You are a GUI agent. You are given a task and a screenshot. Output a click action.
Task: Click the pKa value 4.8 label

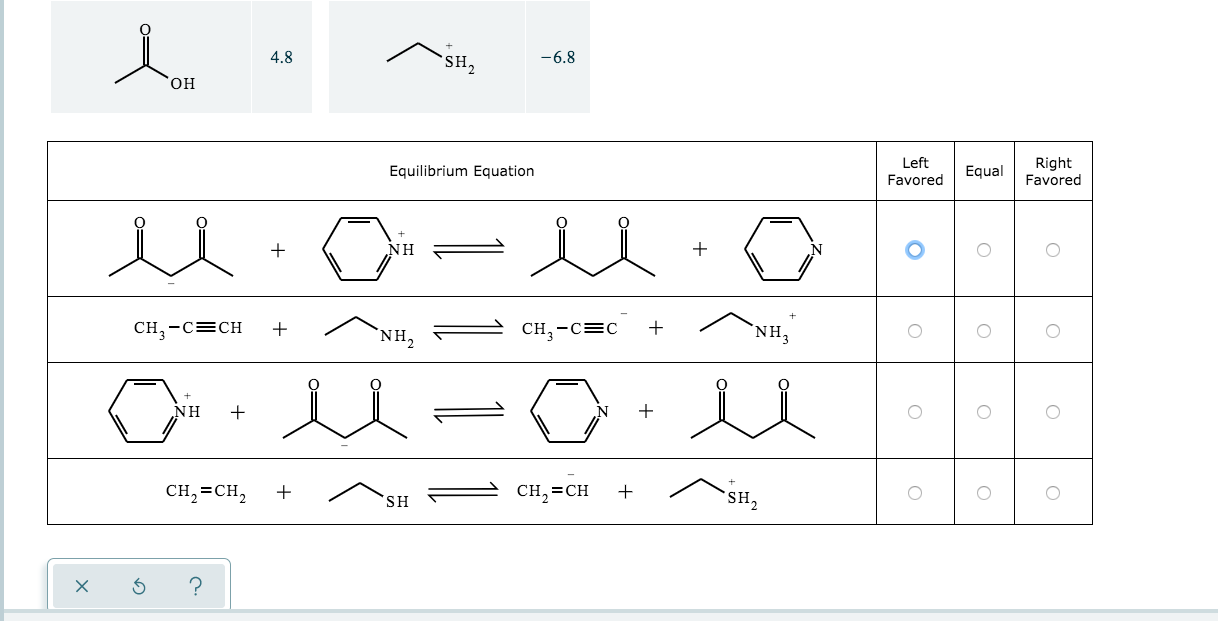pos(280,57)
